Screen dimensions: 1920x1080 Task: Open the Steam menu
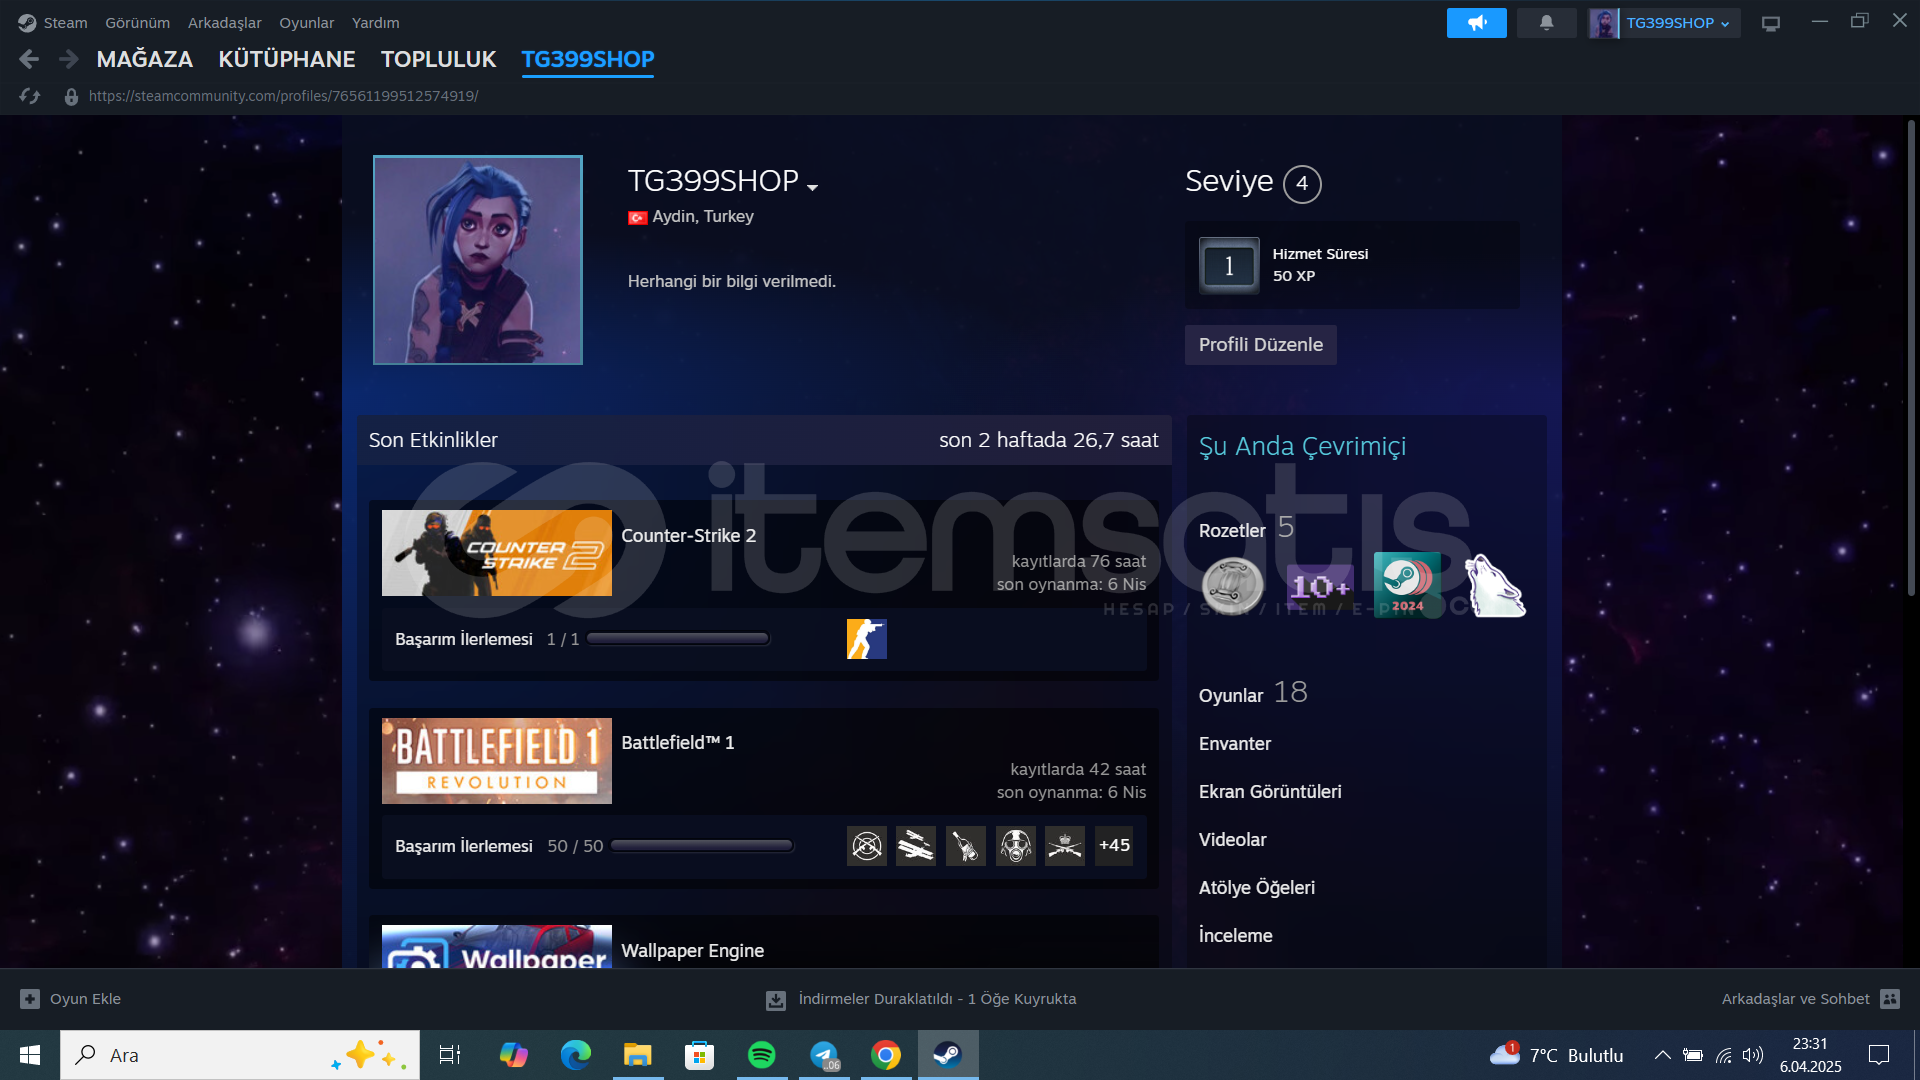click(x=65, y=22)
